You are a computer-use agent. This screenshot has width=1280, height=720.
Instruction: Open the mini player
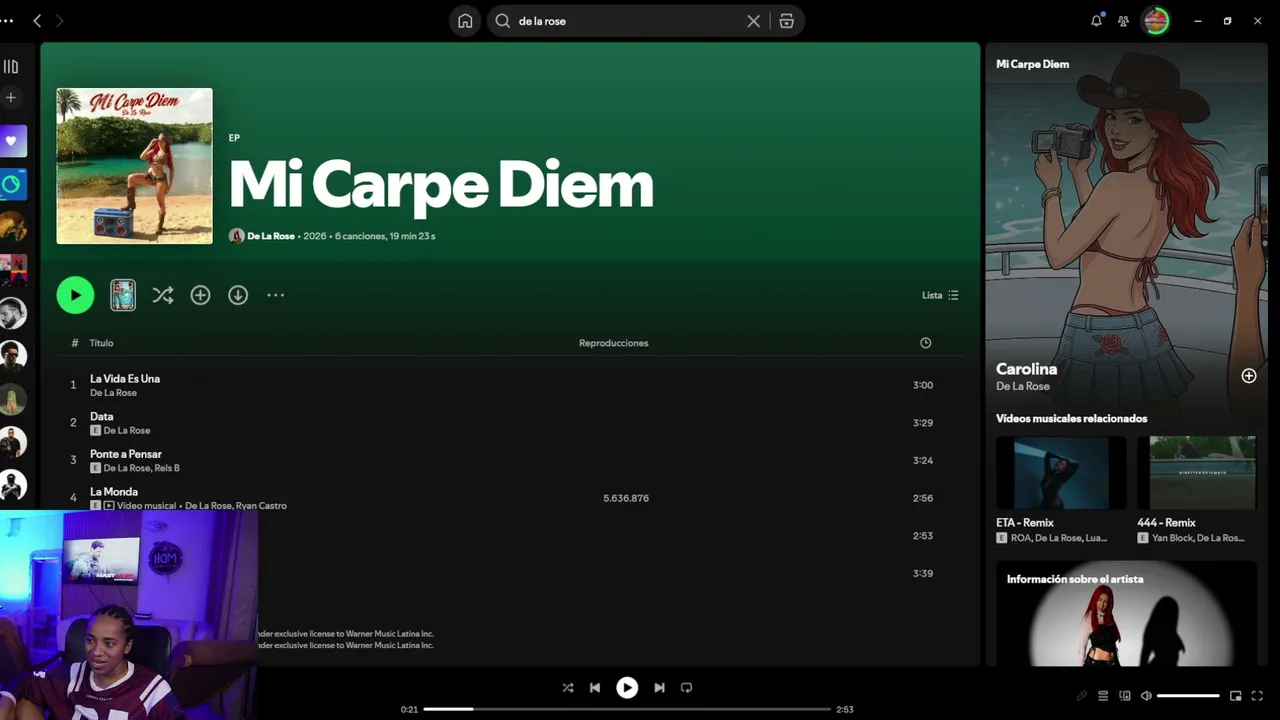[1236, 696]
